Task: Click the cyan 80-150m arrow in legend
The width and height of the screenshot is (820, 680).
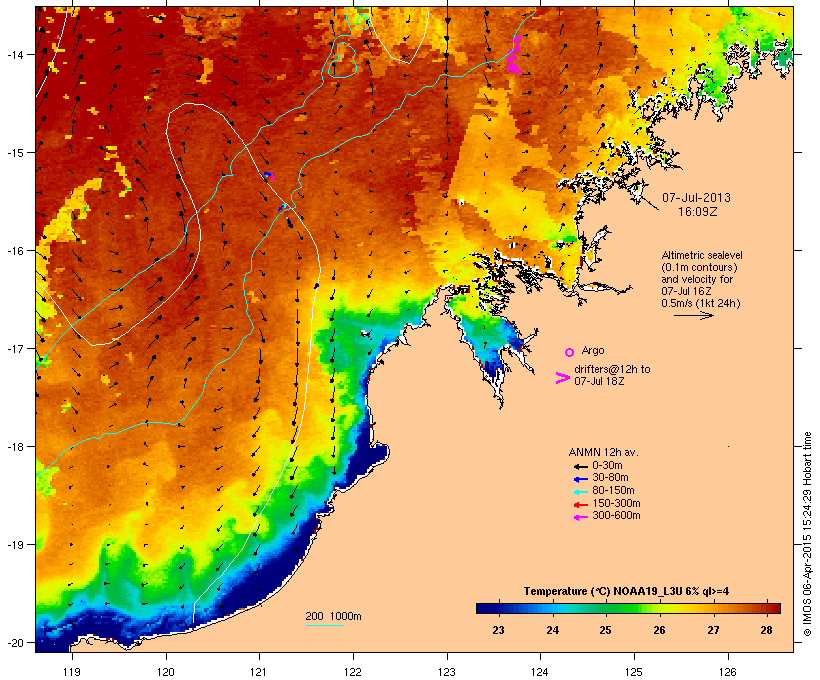Action: click(x=580, y=492)
